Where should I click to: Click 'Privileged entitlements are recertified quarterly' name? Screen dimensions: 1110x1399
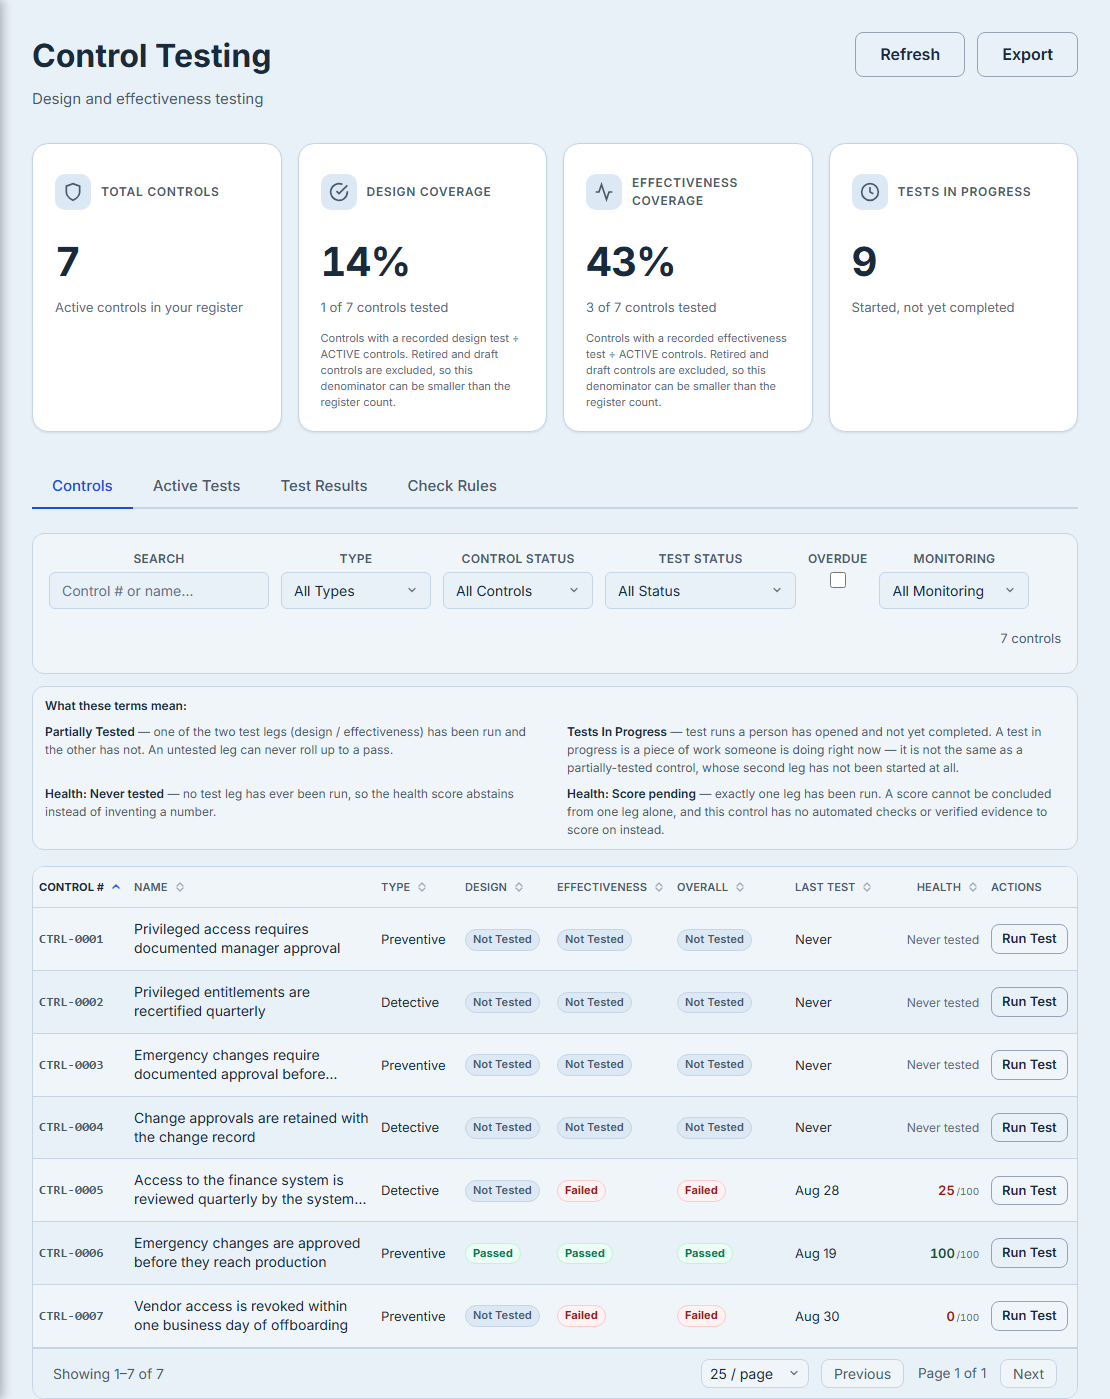[222, 1002]
